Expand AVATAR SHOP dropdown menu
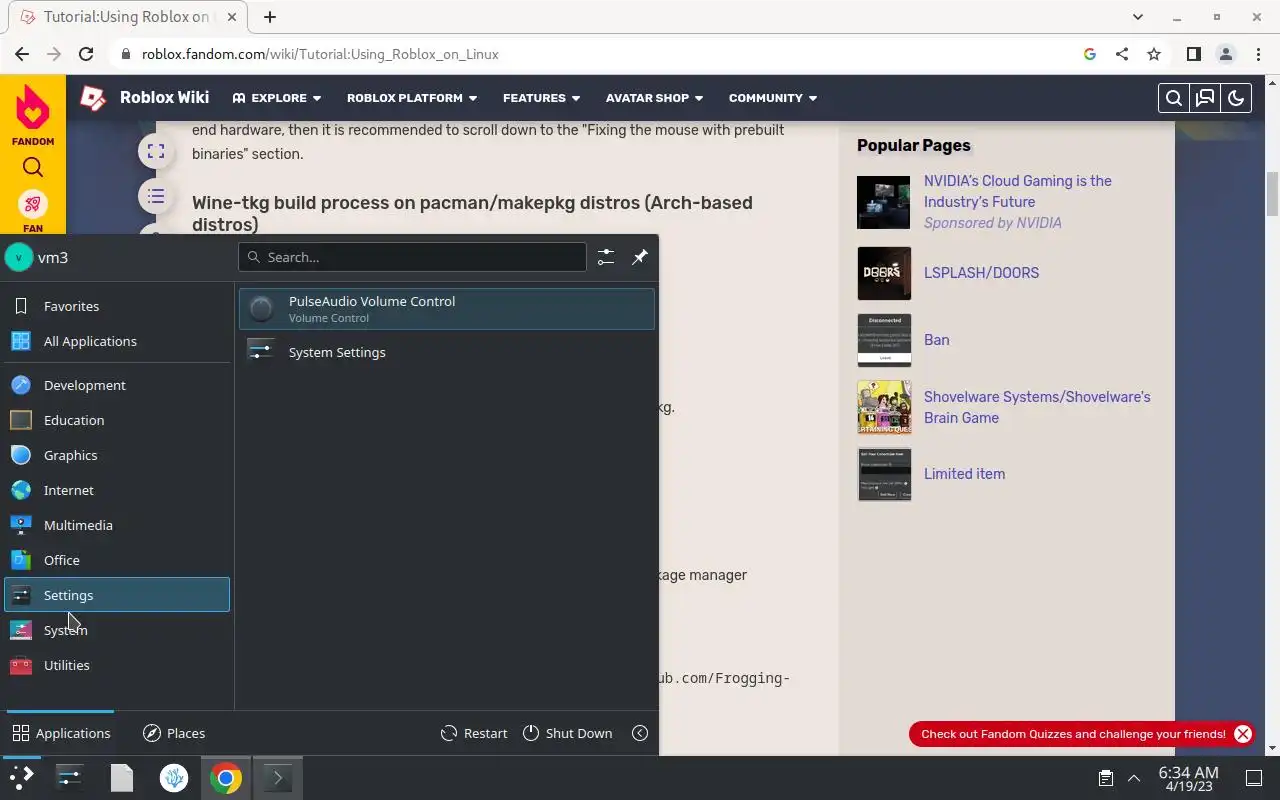This screenshot has height=800, width=1280. (654, 98)
